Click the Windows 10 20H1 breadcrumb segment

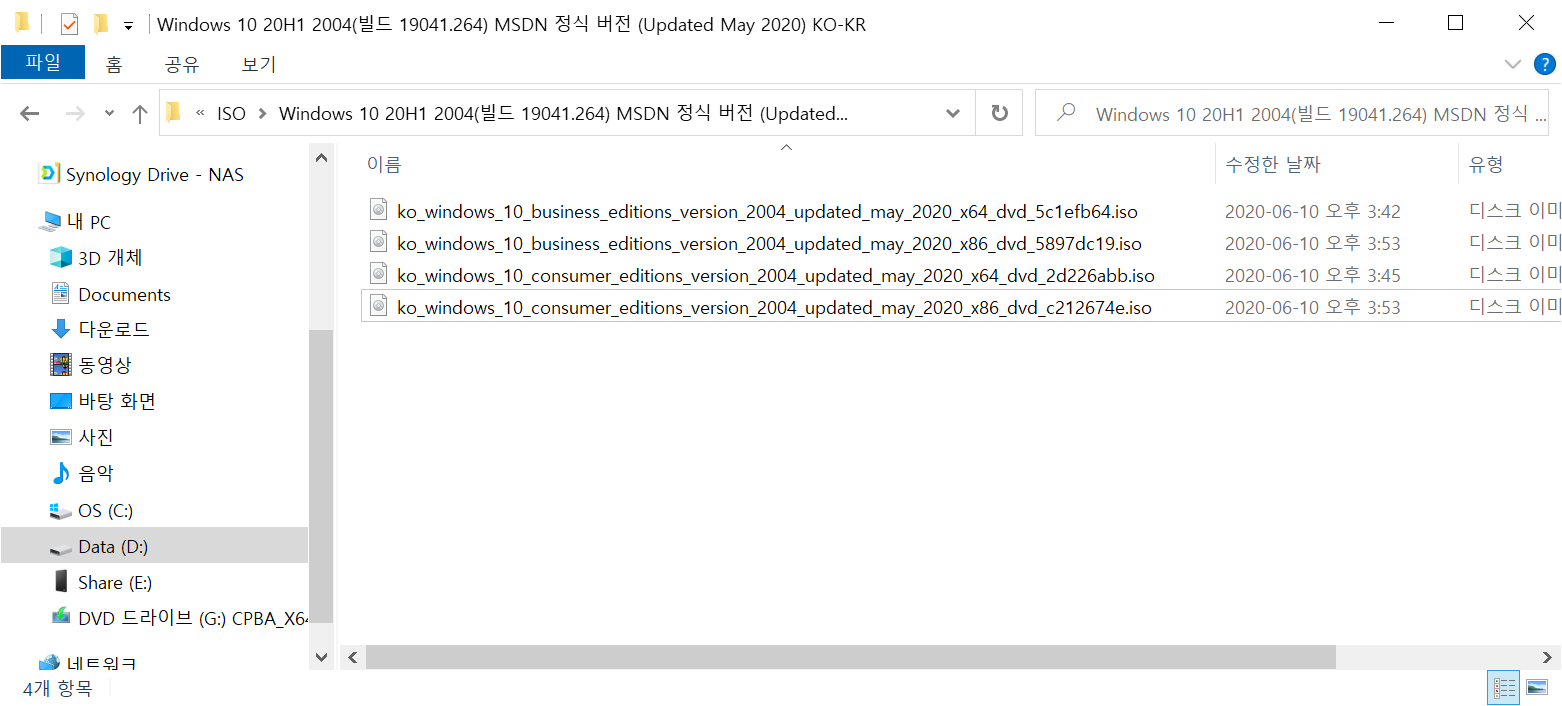click(x=563, y=113)
